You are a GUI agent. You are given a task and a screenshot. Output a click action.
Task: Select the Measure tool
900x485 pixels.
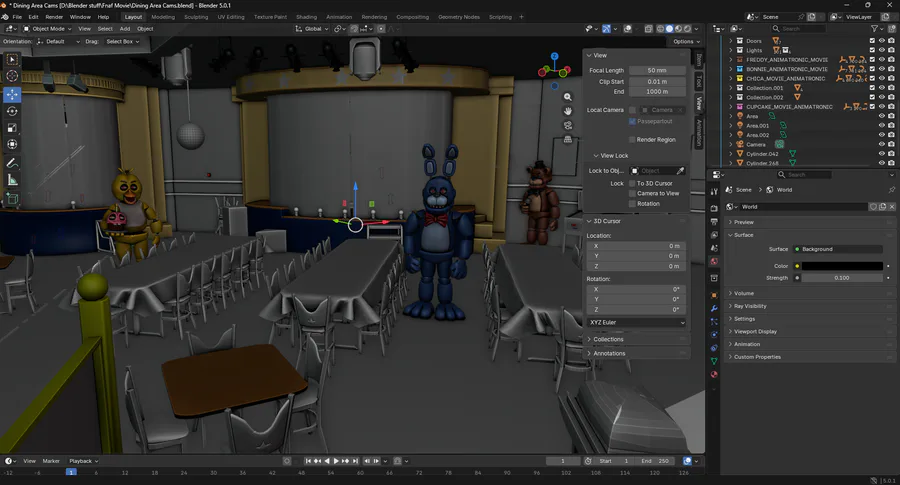pos(12,181)
